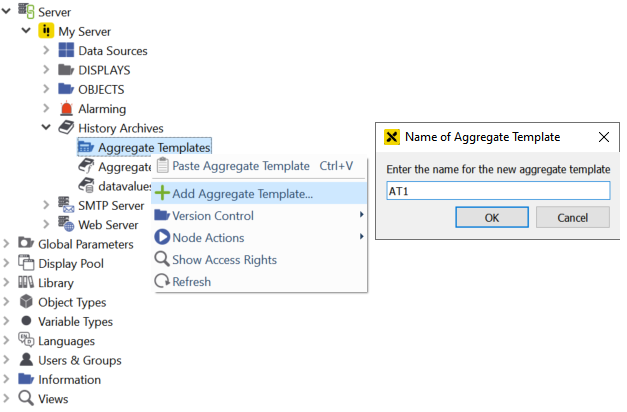Click the datavalues archive icon
The height and width of the screenshot is (412, 627).
coord(86,185)
